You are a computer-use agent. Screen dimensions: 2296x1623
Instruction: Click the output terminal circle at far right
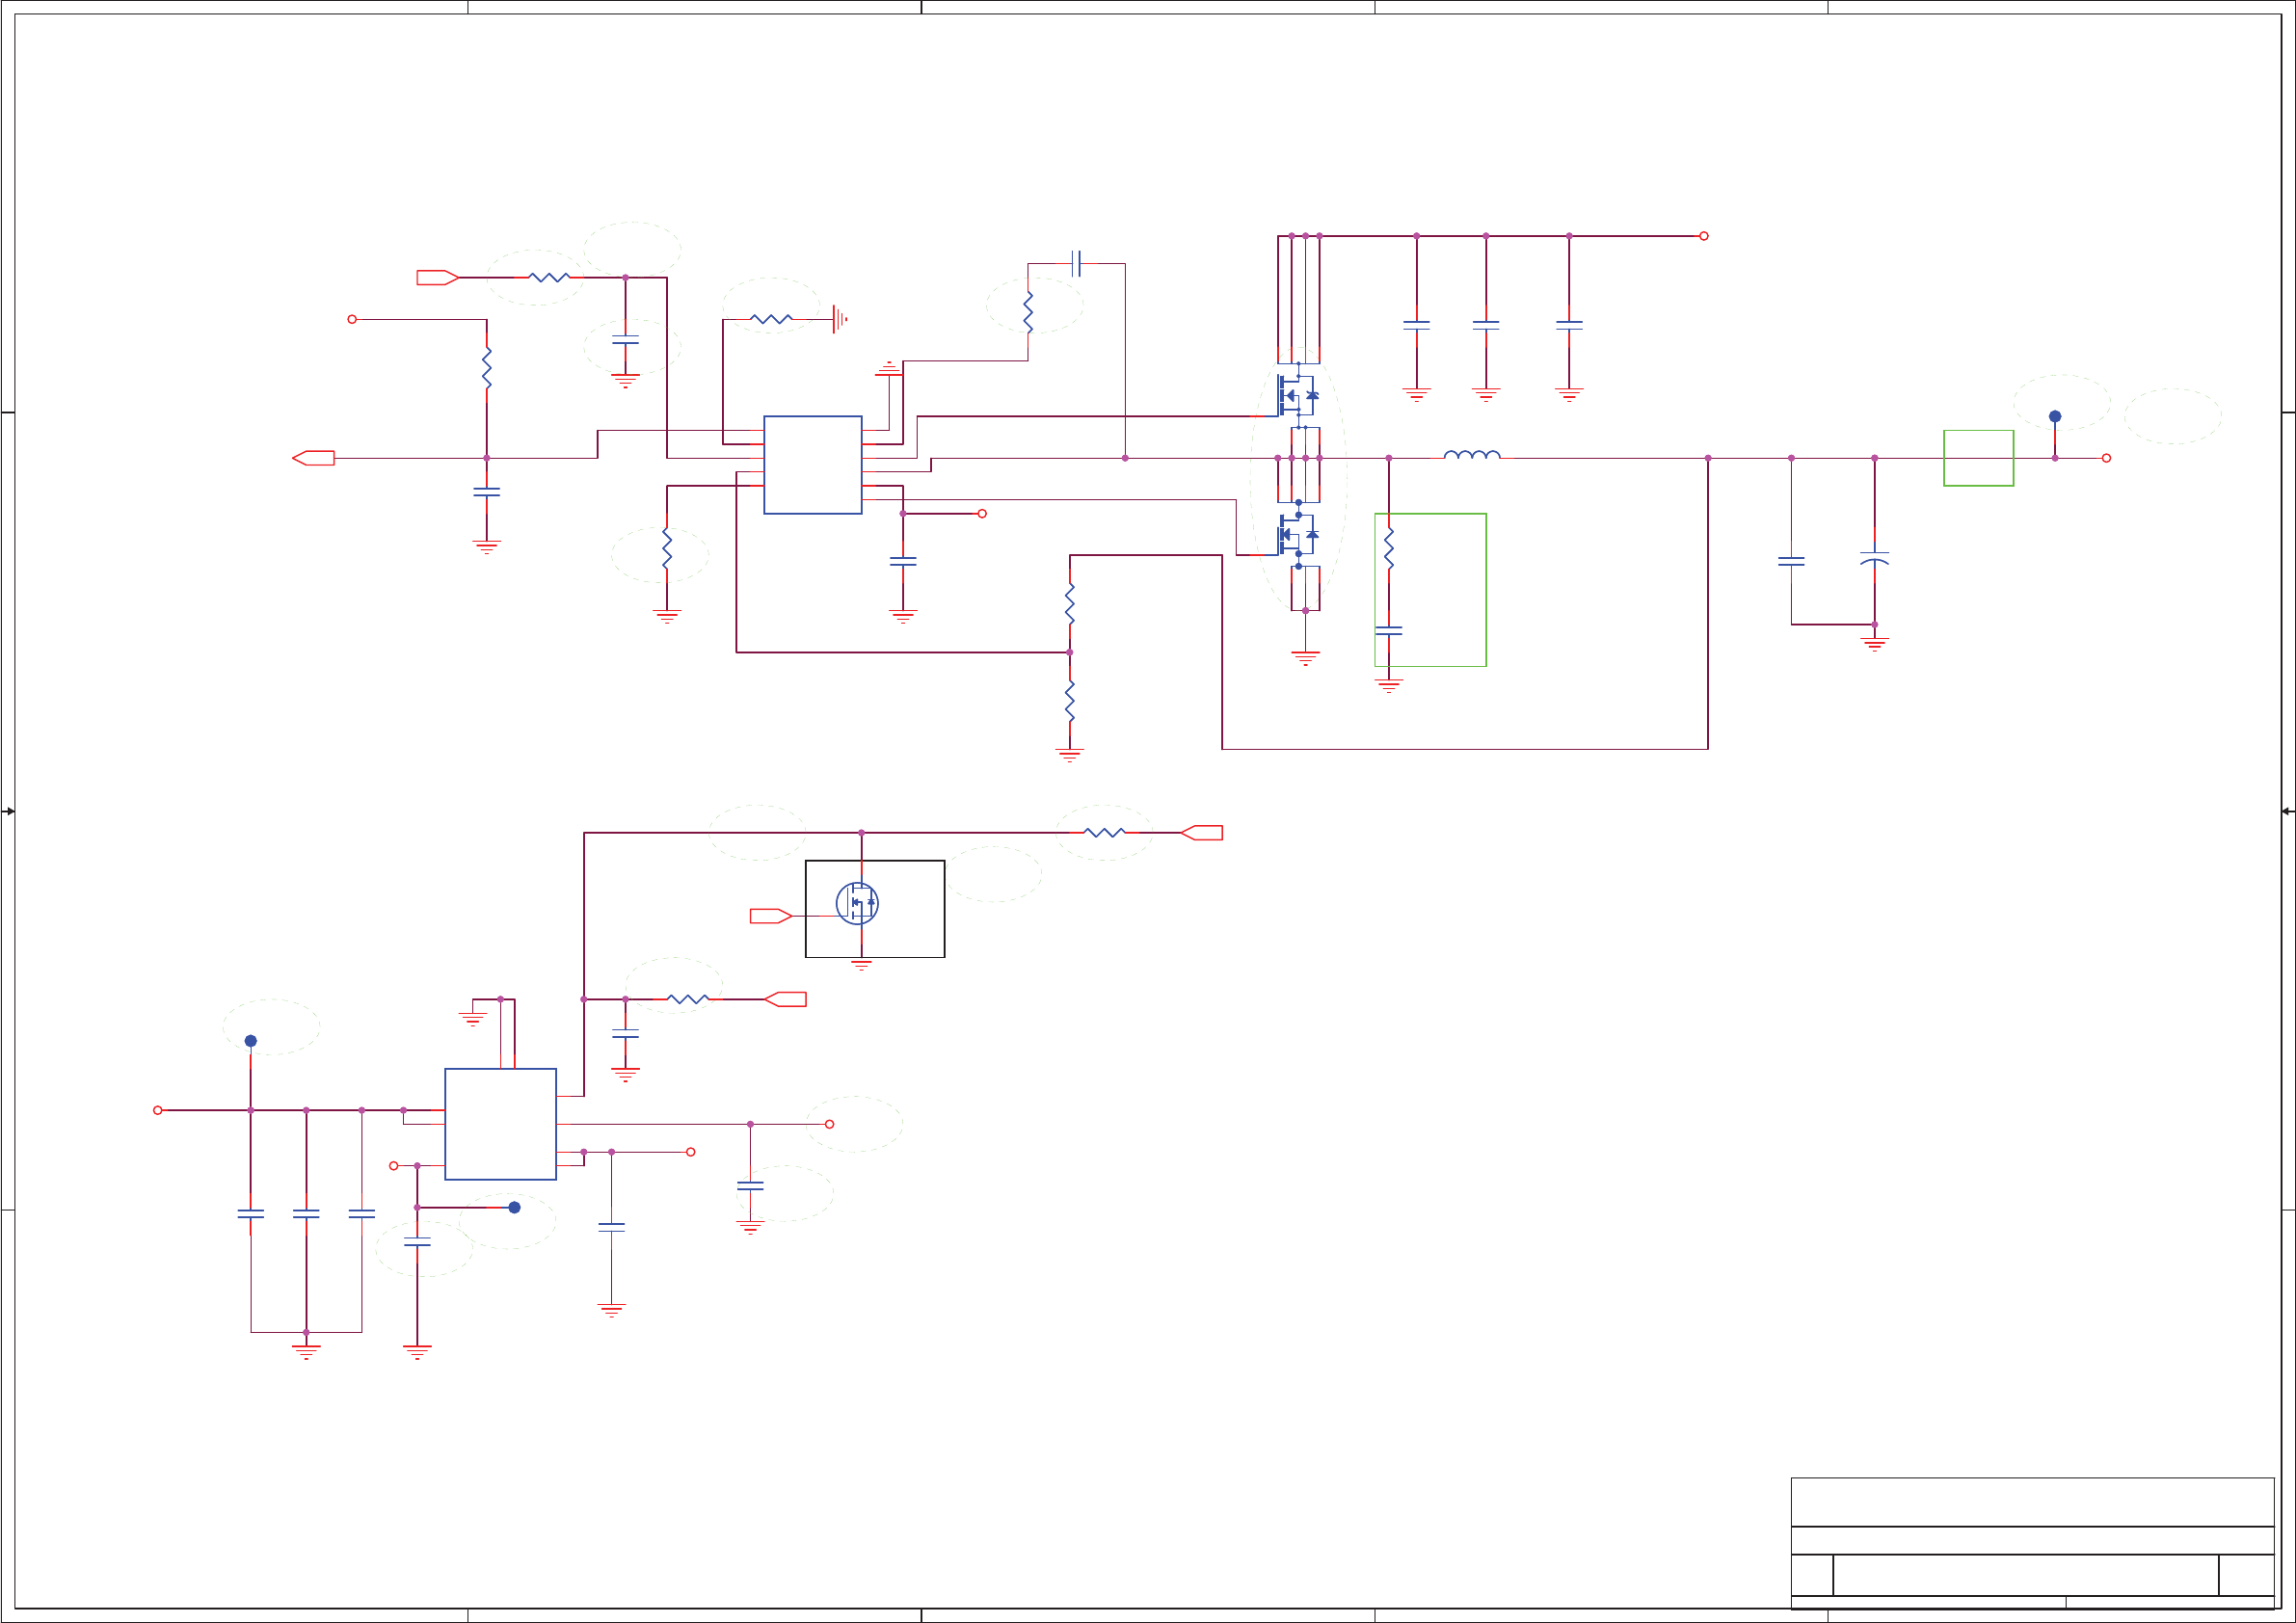[x=2106, y=458]
